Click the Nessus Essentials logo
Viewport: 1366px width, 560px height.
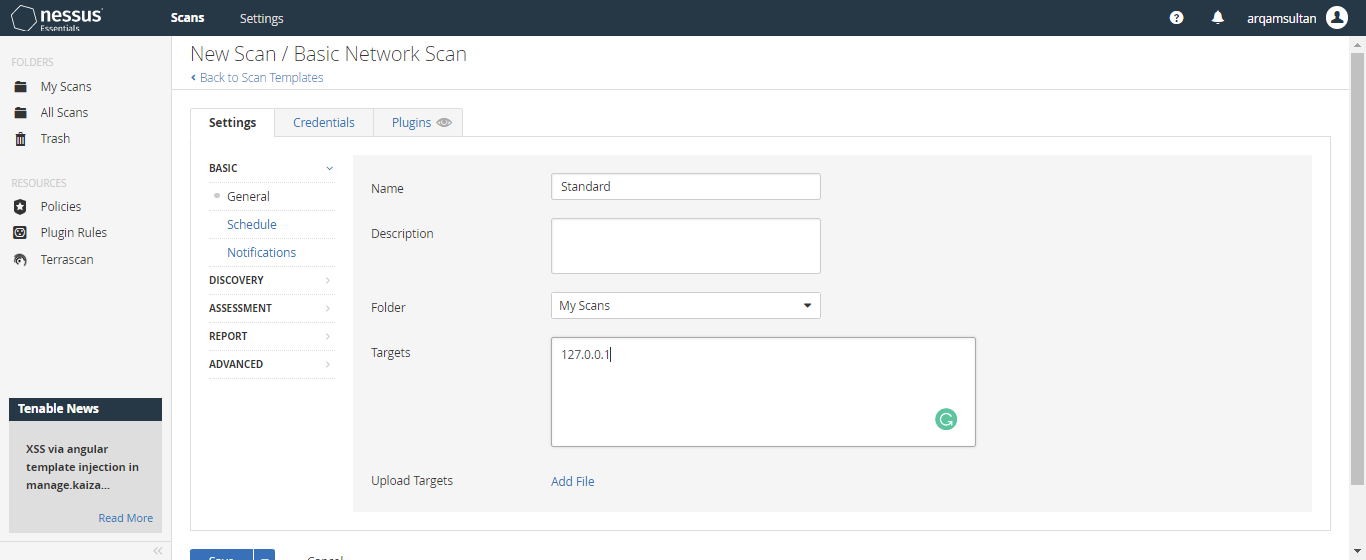(56, 18)
